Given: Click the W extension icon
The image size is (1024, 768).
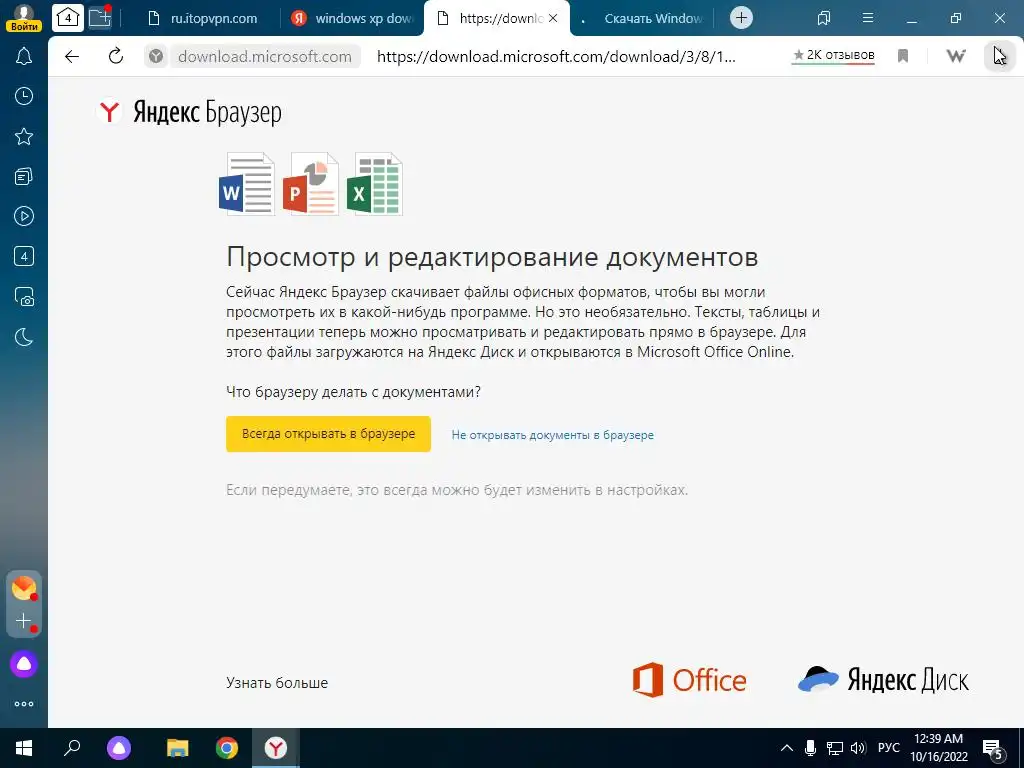Looking at the screenshot, I should tap(955, 56).
